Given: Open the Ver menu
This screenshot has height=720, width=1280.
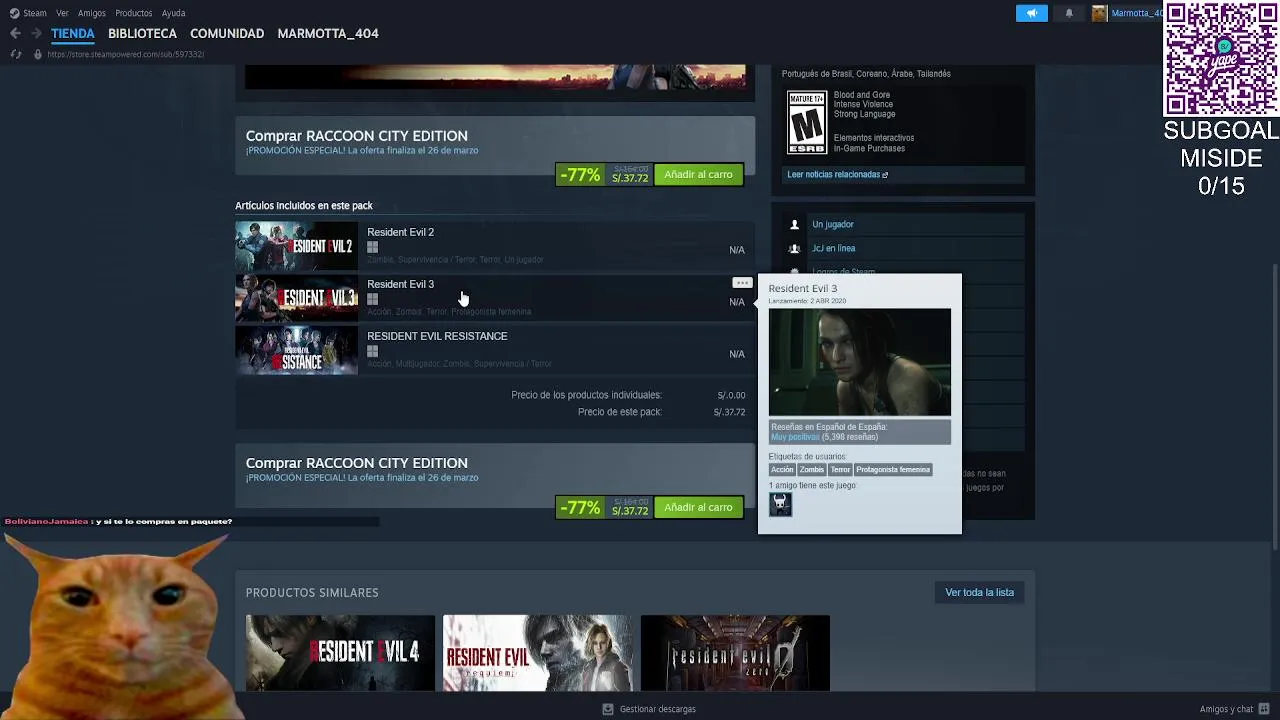Looking at the screenshot, I should tap(62, 13).
